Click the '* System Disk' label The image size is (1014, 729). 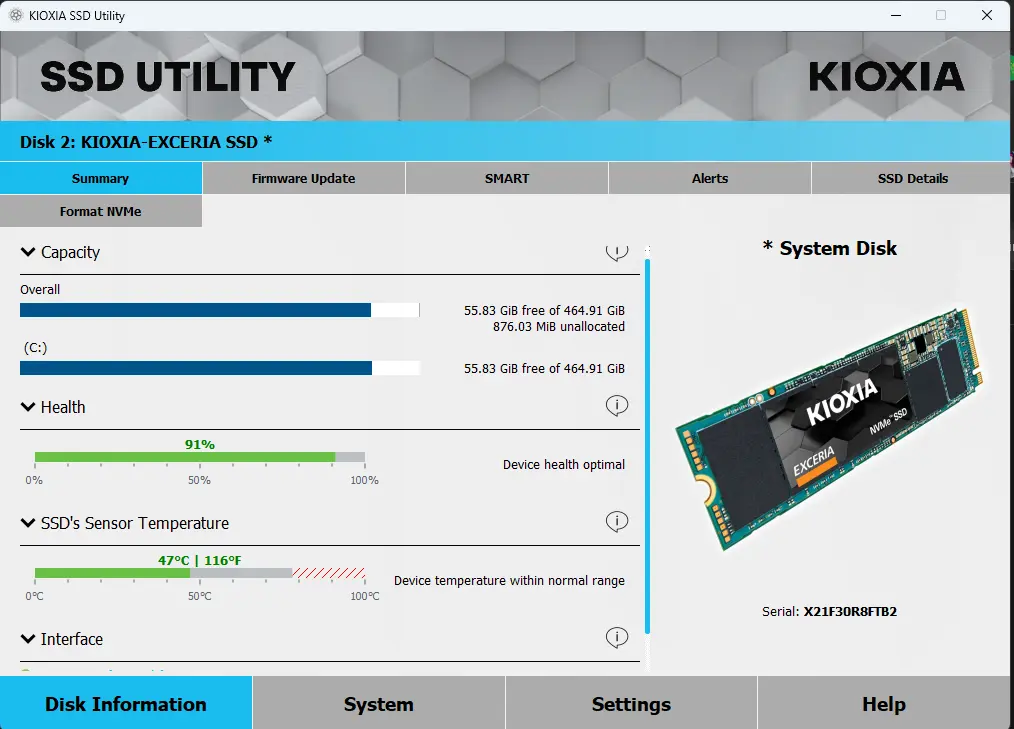[x=830, y=248]
